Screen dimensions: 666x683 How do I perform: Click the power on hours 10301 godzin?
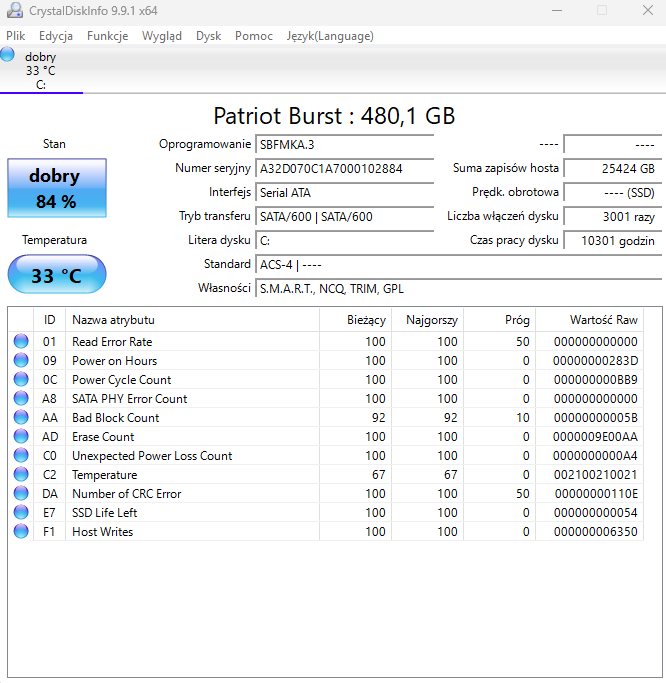tap(612, 240)
